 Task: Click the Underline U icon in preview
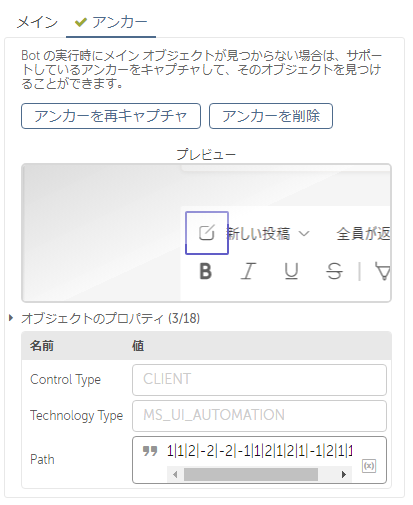click(291, 271)
